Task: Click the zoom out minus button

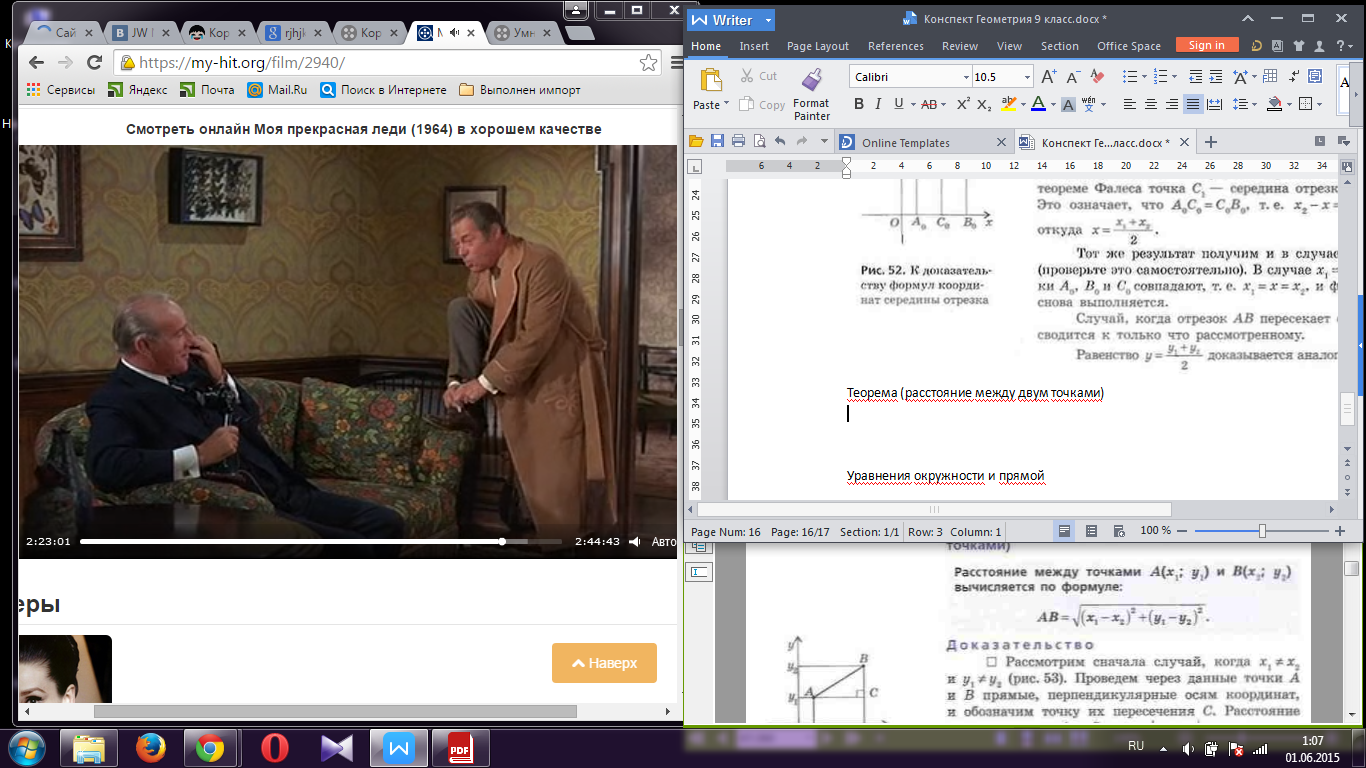Action: (1182, 531)
